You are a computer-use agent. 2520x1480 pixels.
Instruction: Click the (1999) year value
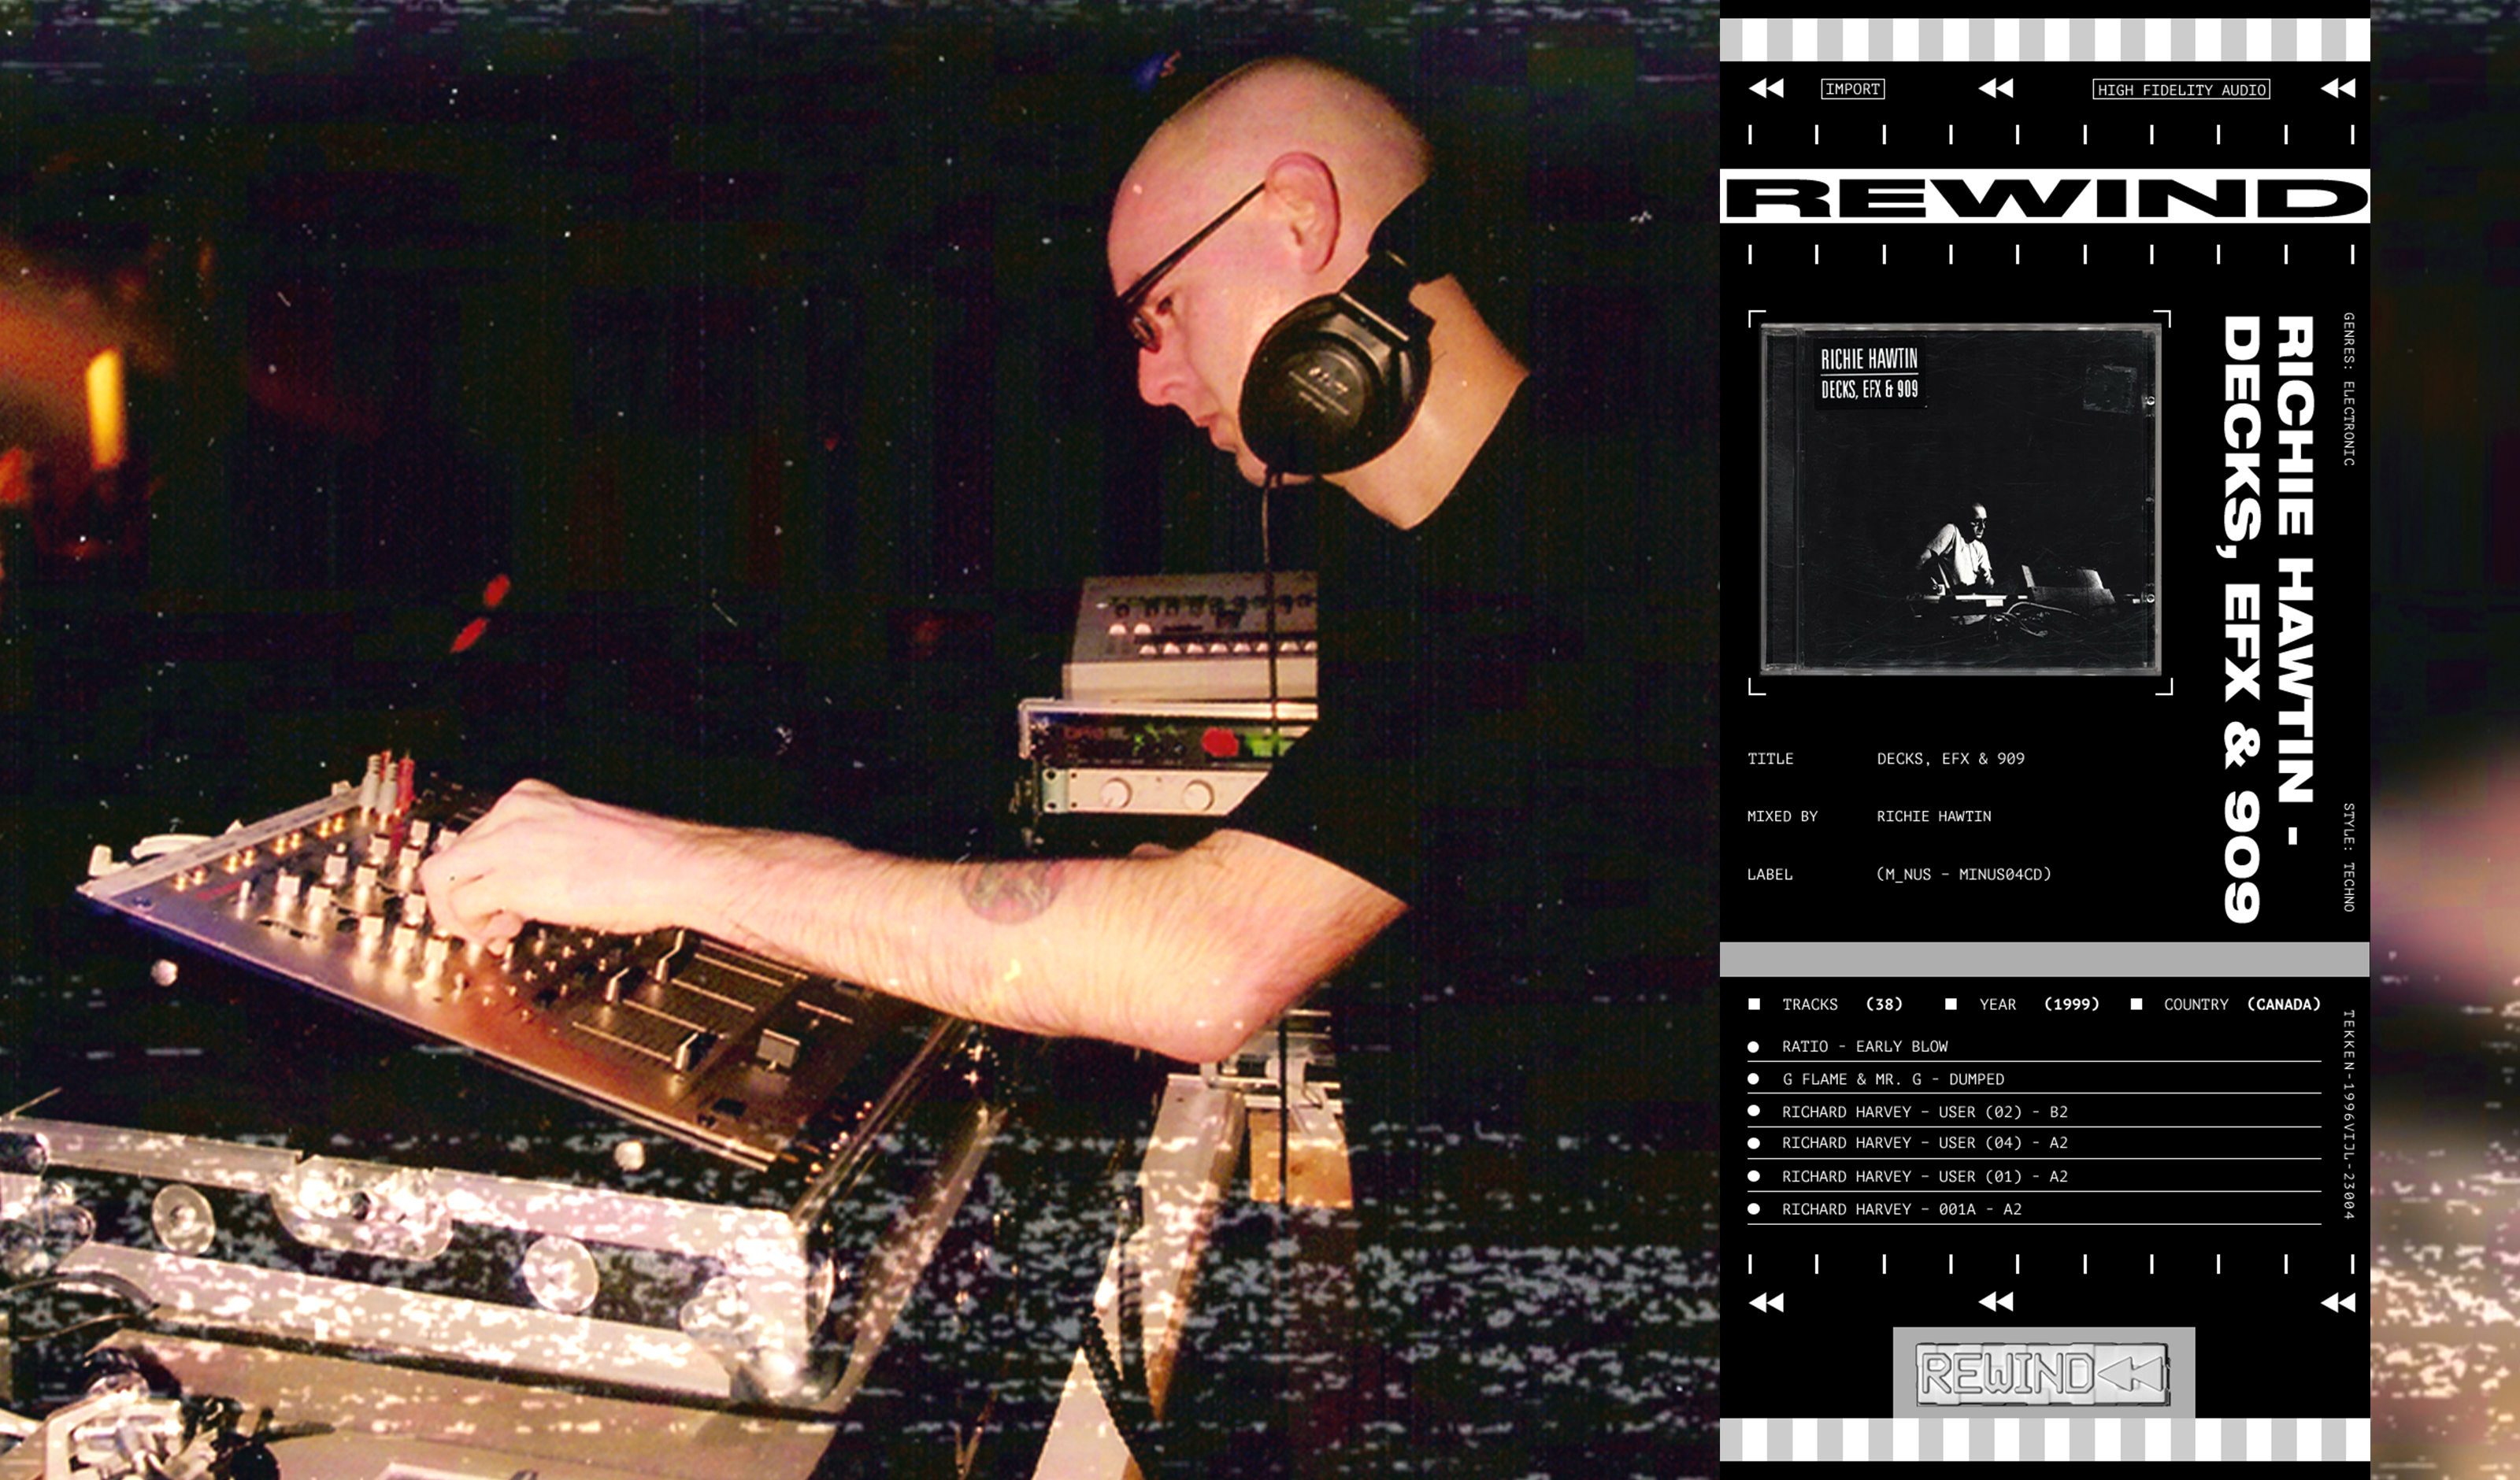[2072, 1004]
